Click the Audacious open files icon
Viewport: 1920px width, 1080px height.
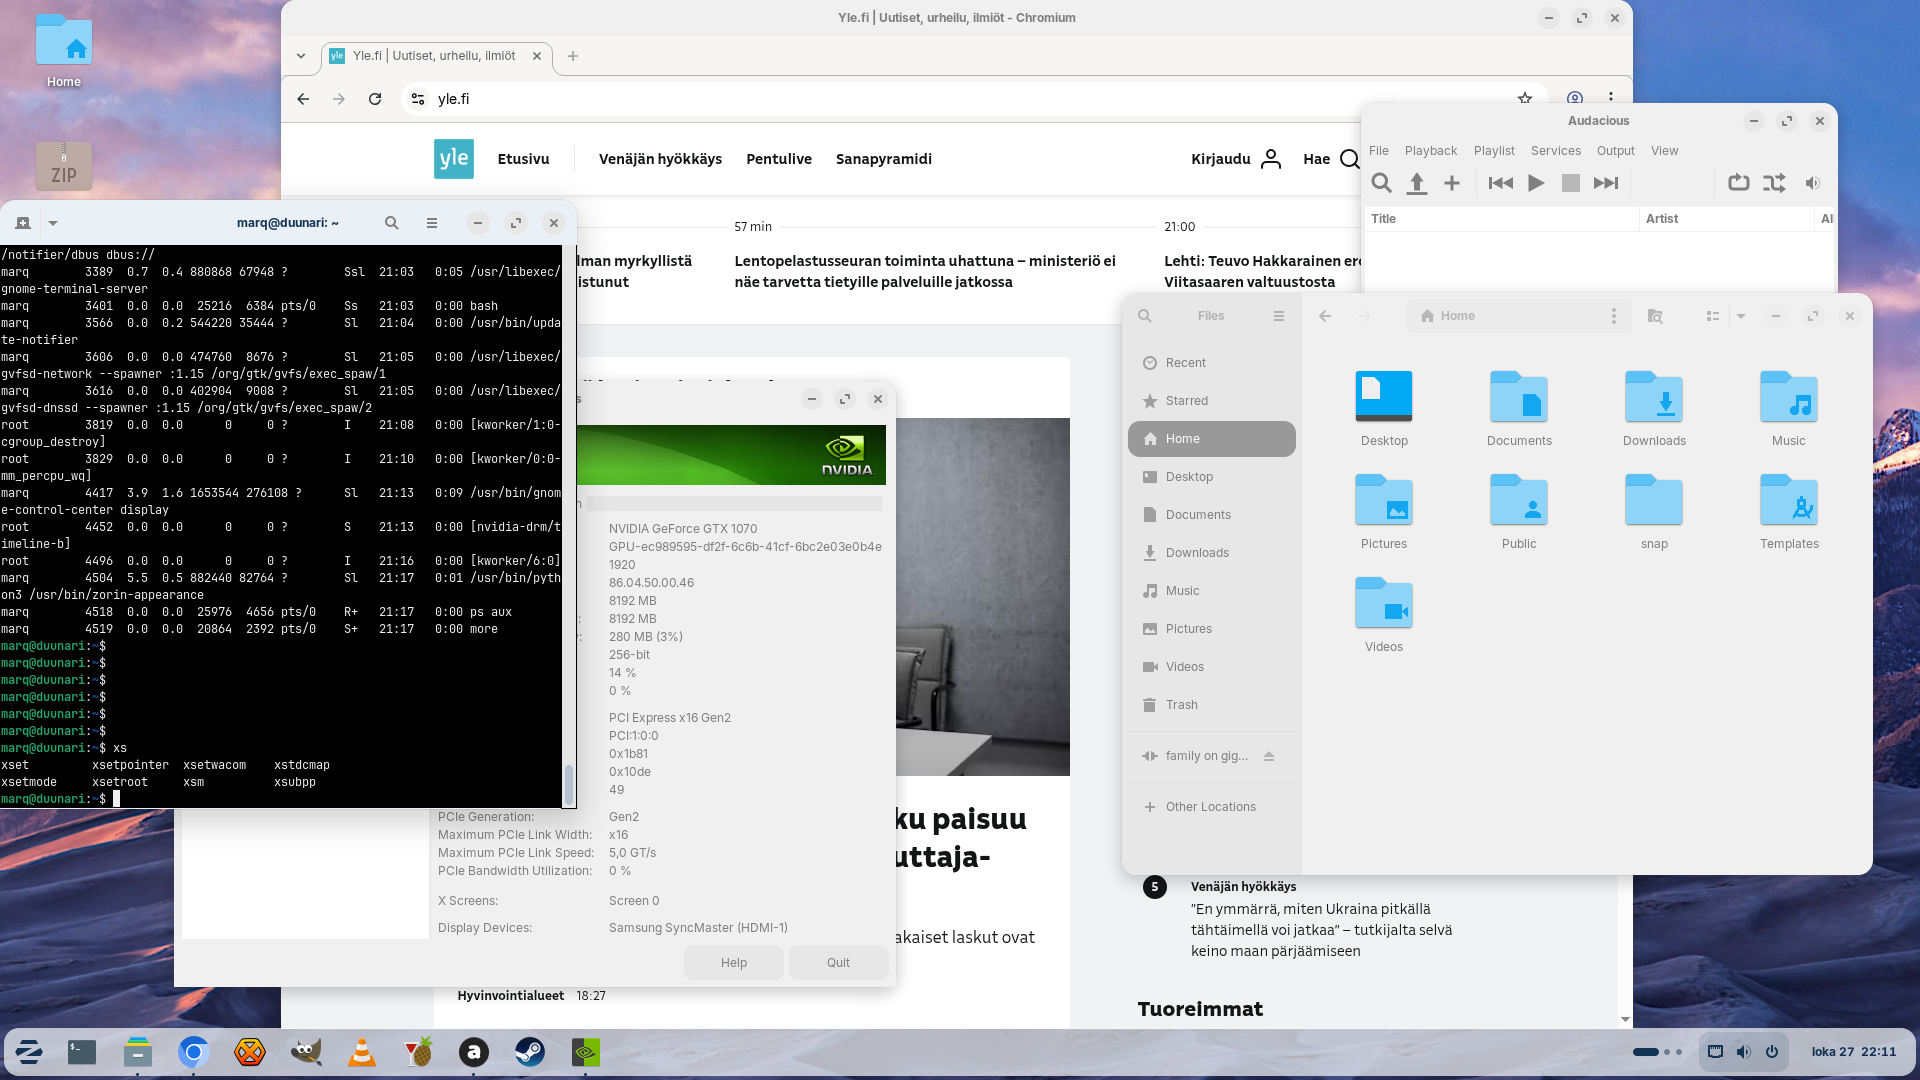click(x=1416, y=183)
